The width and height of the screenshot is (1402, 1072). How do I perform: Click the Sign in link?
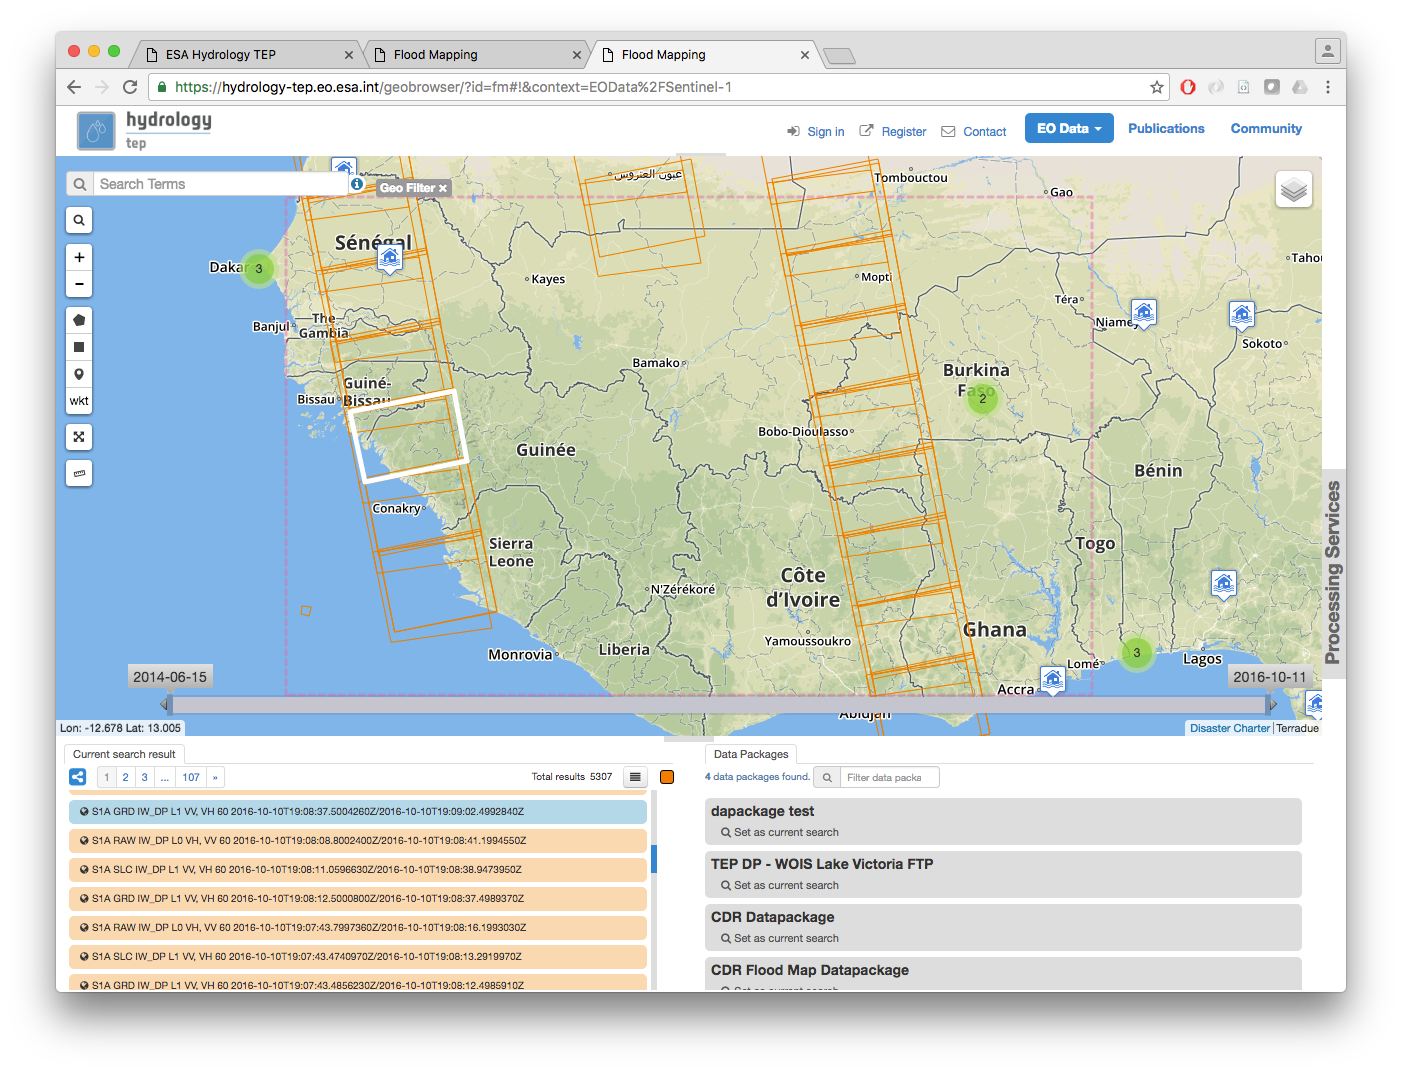coord(816,131)
